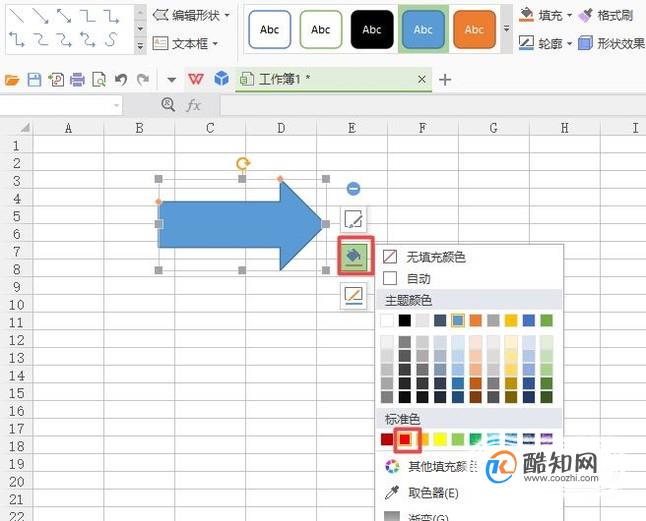Expand the 轮廓 dropdown
Viewport: 646px width, 521px height.
pos(545,43)
